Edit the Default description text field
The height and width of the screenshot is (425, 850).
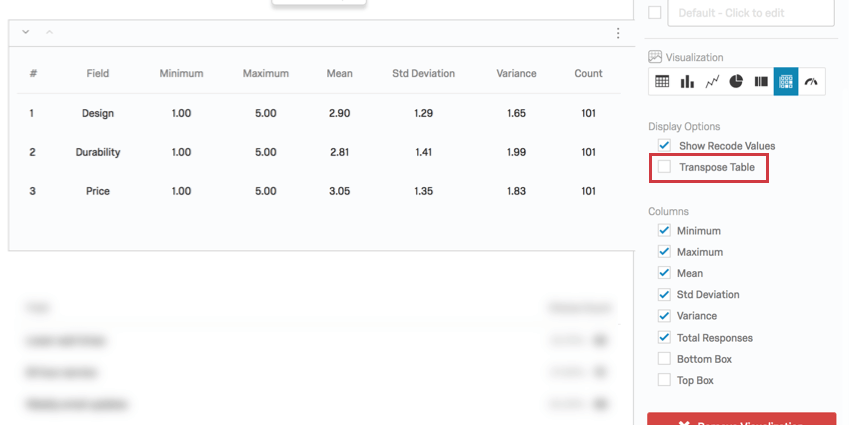point(751,12)
